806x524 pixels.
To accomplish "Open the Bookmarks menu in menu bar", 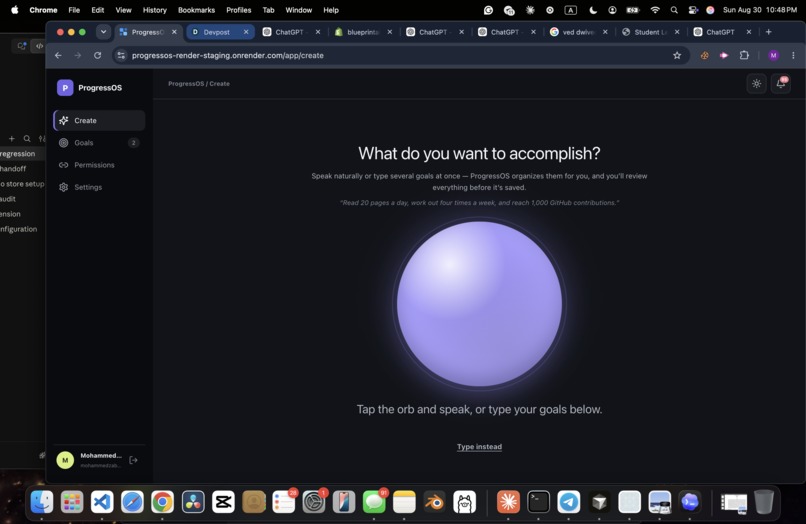I will pos(196,10).
